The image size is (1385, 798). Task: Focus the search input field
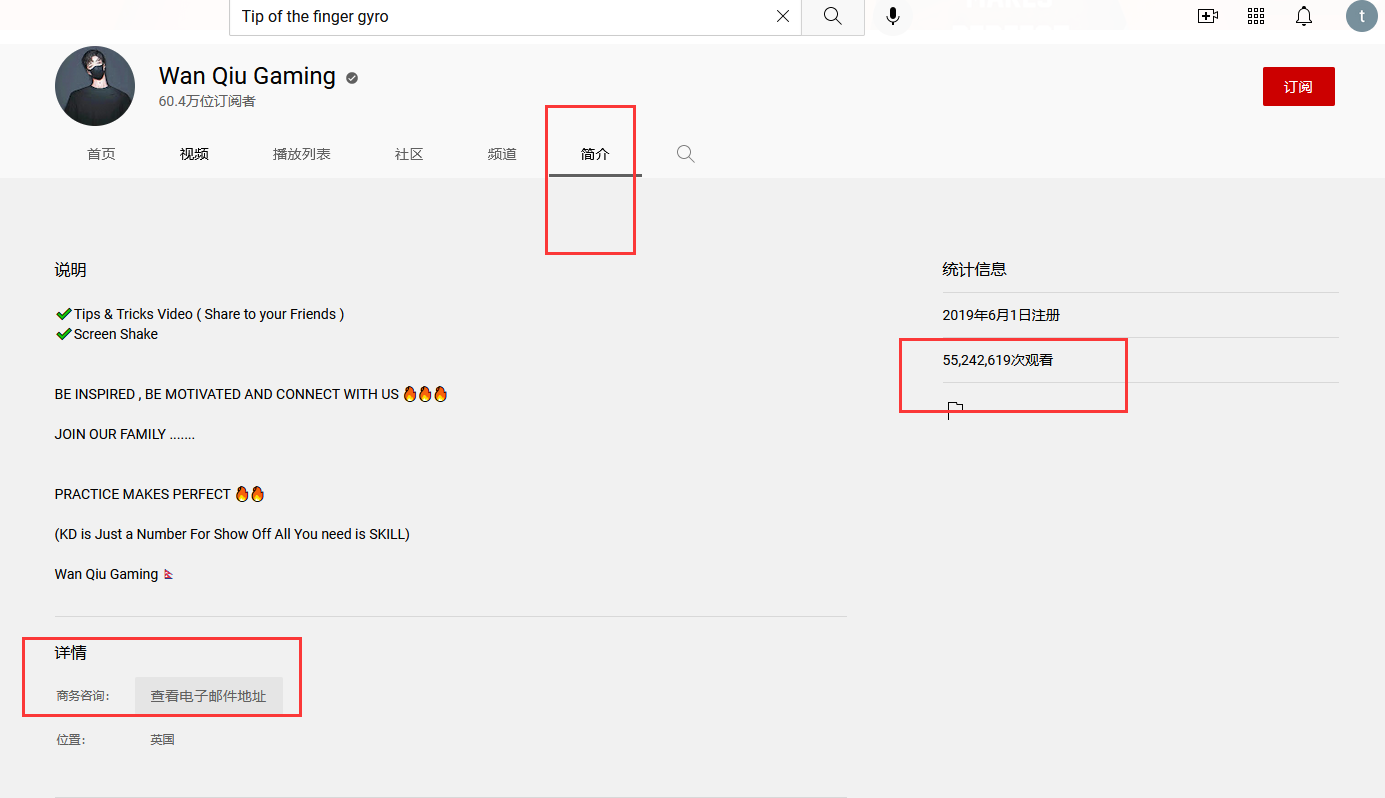500,16
